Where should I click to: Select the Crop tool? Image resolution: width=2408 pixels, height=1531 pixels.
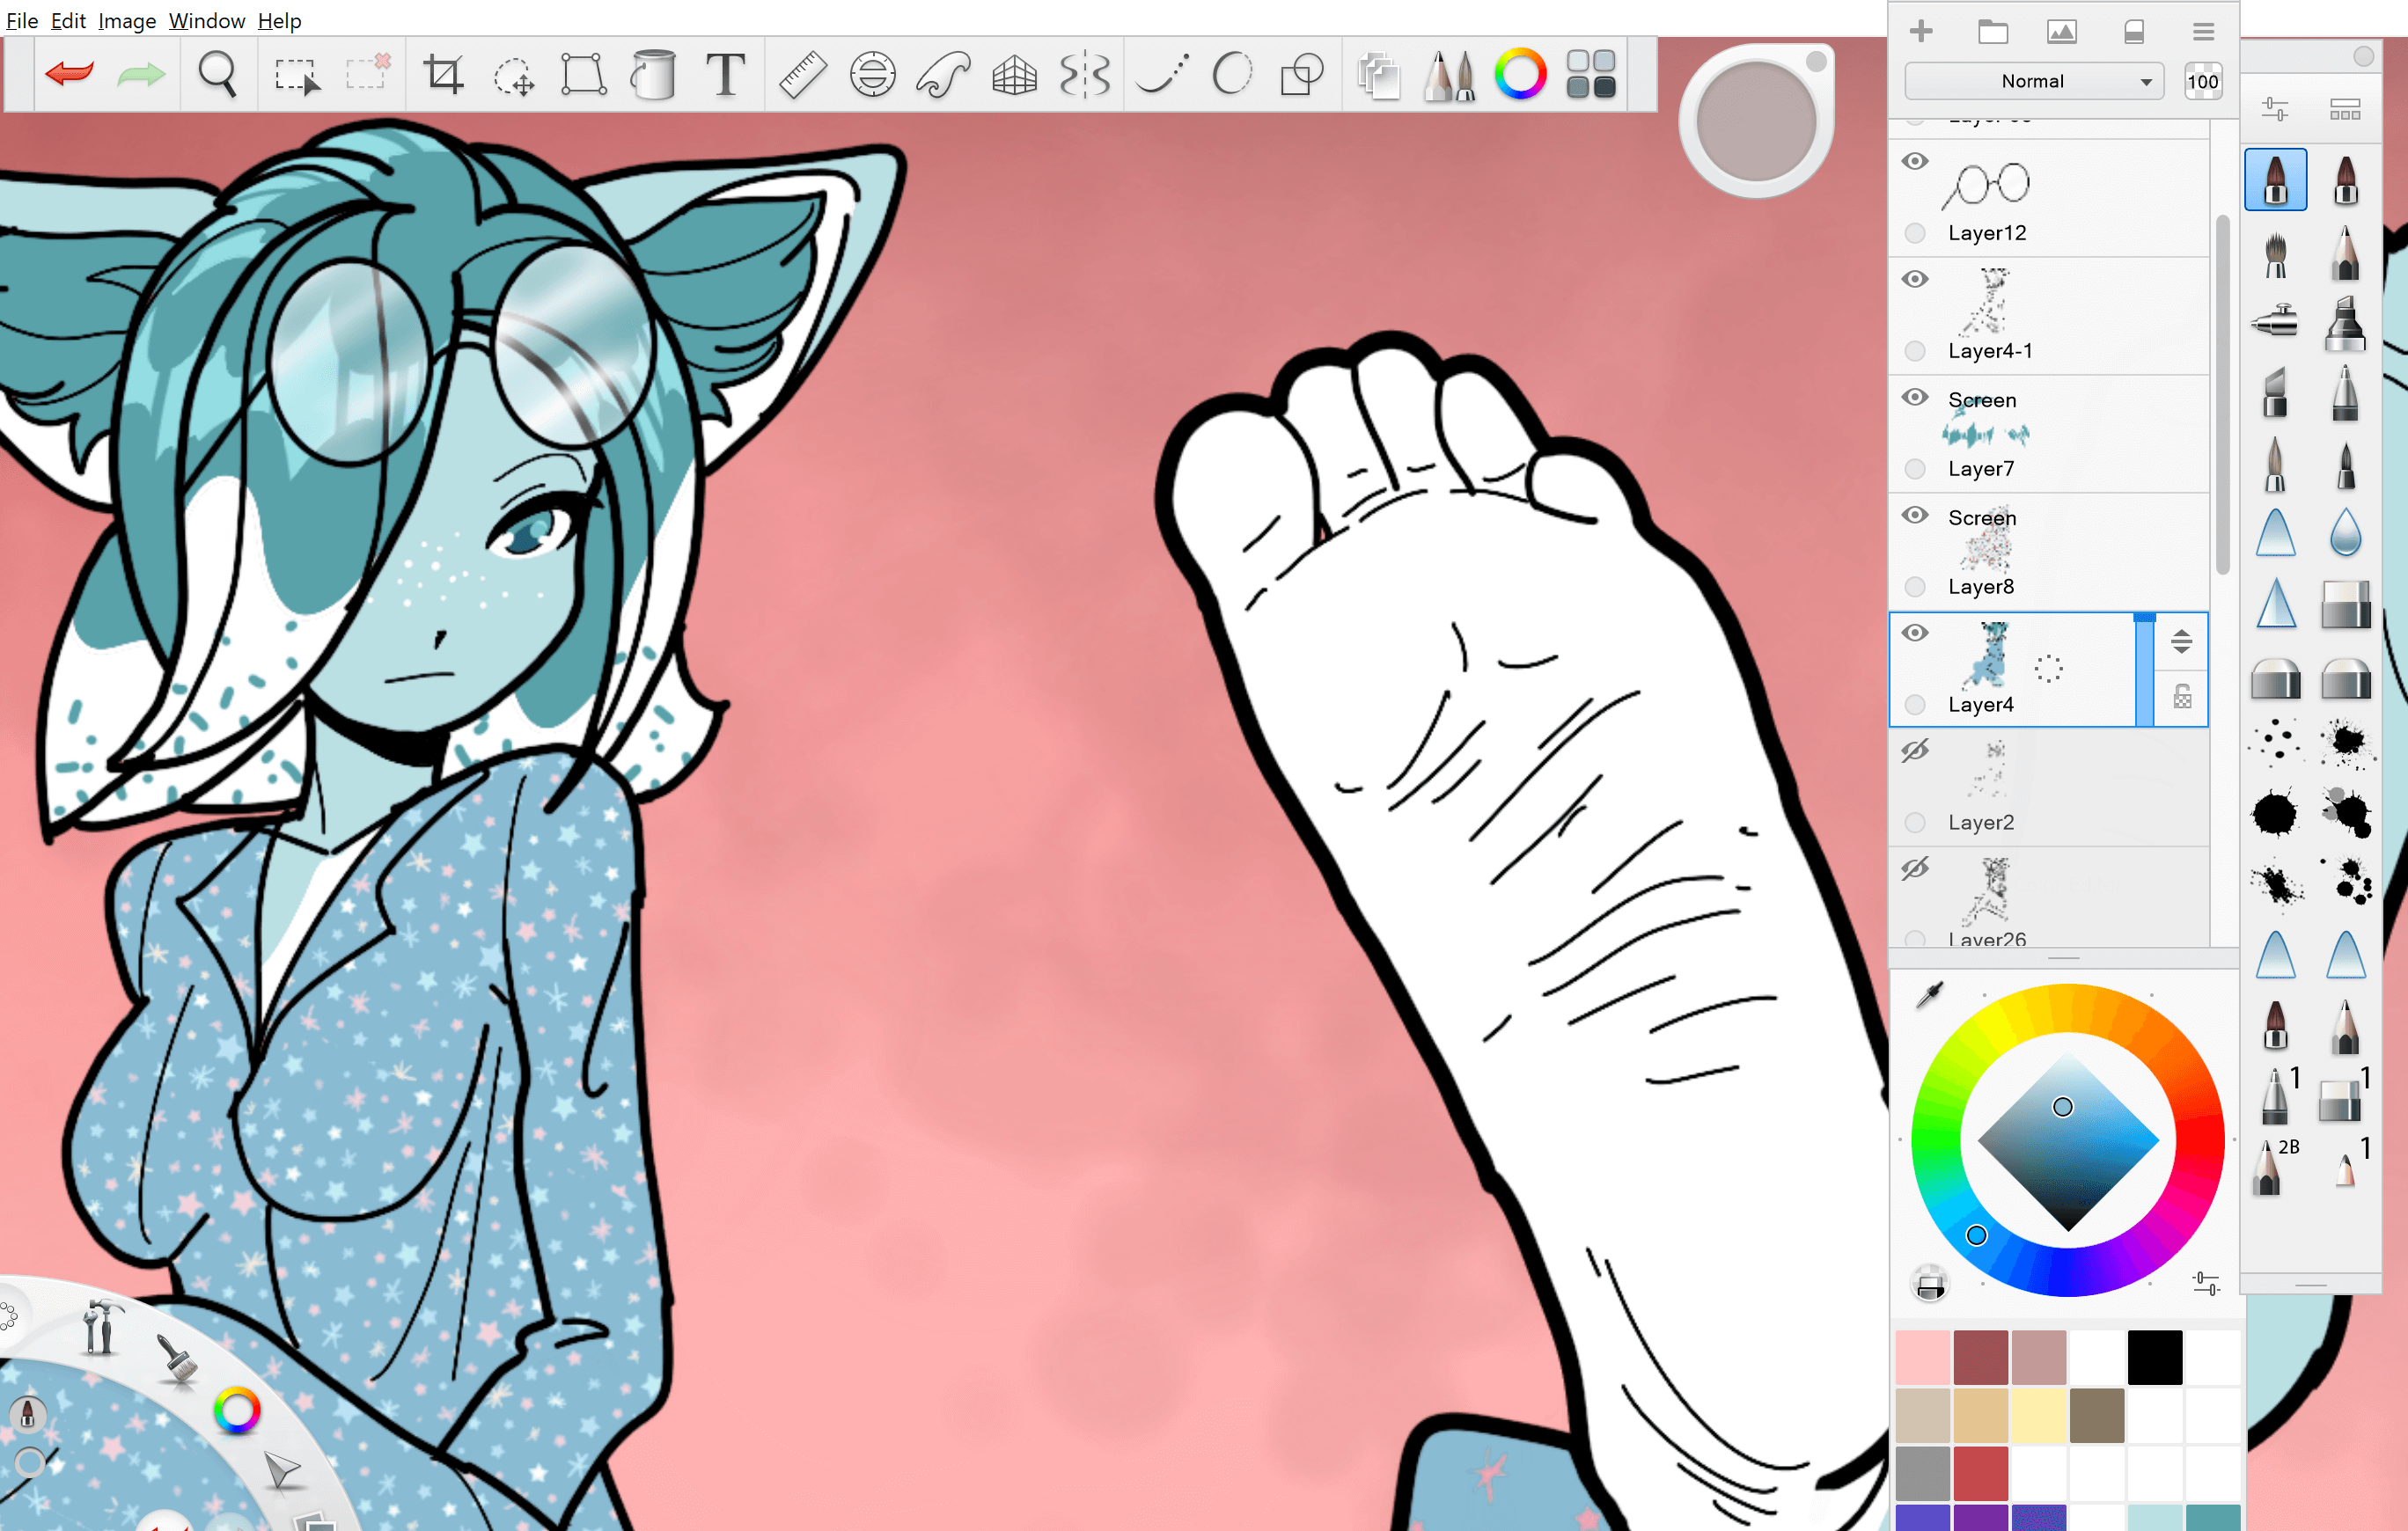tap(443, 75)
